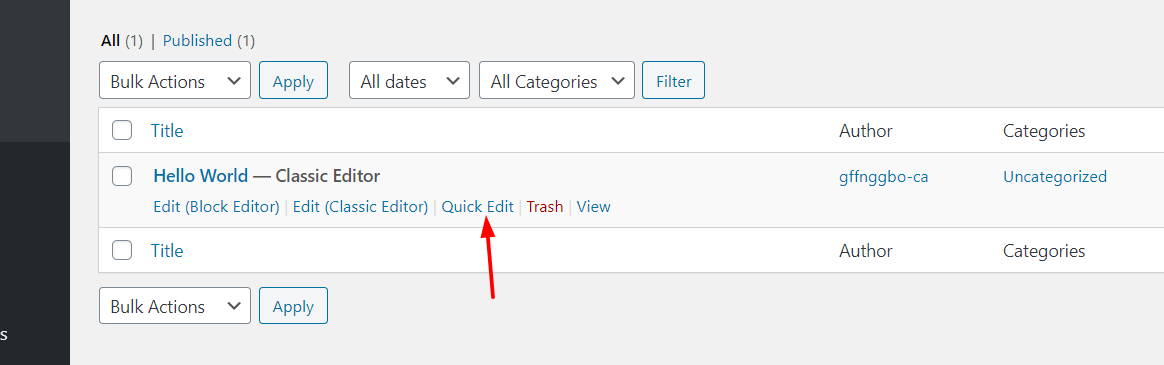Expand the All dates dropdown
The width and height of the screenshot is (1164, 365).
tap(409, 81)
